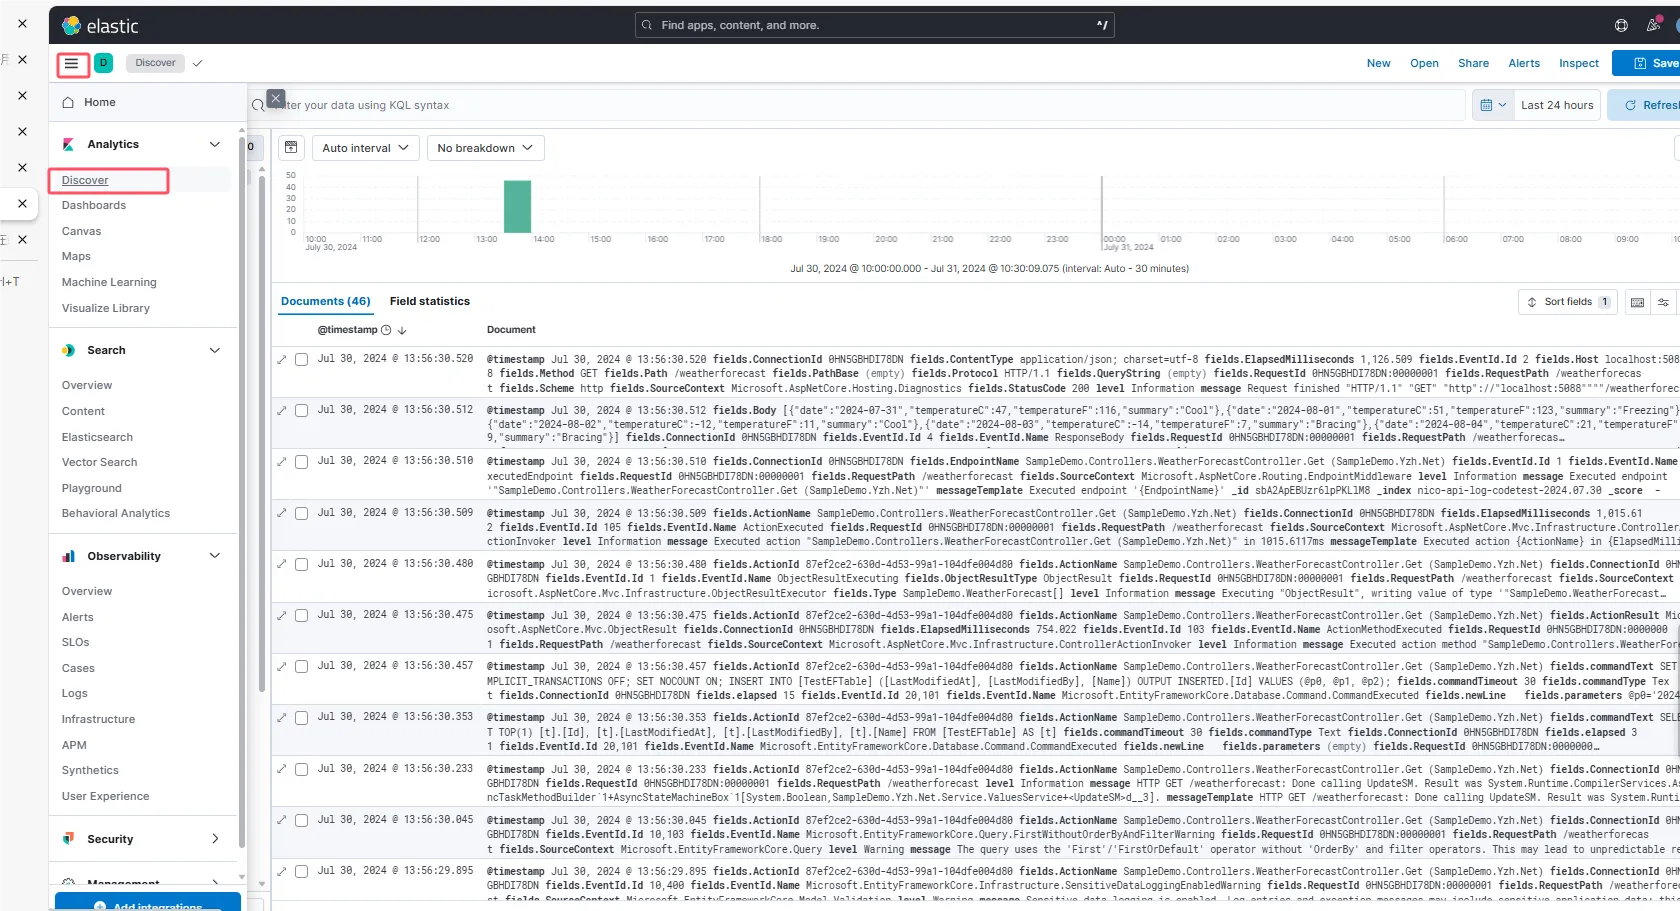Collapse the Search section chevron
This screenshot has height=911, width=1680.
(x=214, y=350)
